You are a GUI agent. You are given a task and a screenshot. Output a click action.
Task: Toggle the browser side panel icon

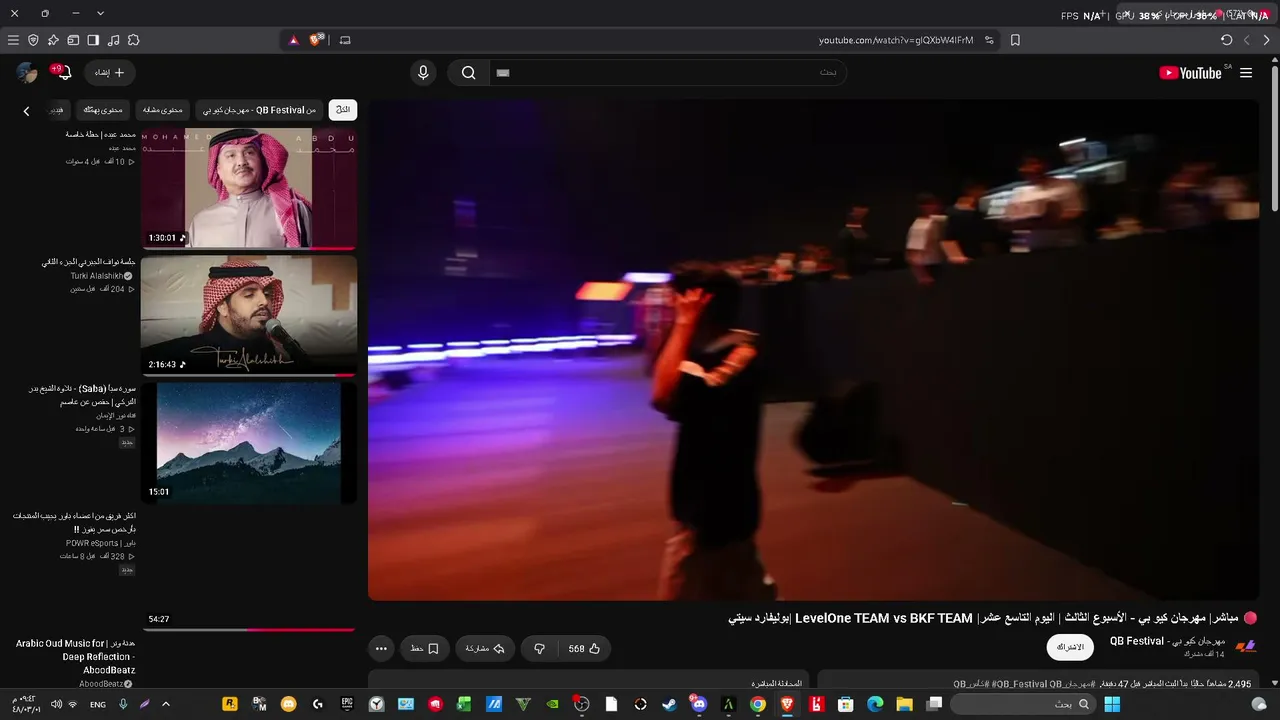tap(93, 40)
